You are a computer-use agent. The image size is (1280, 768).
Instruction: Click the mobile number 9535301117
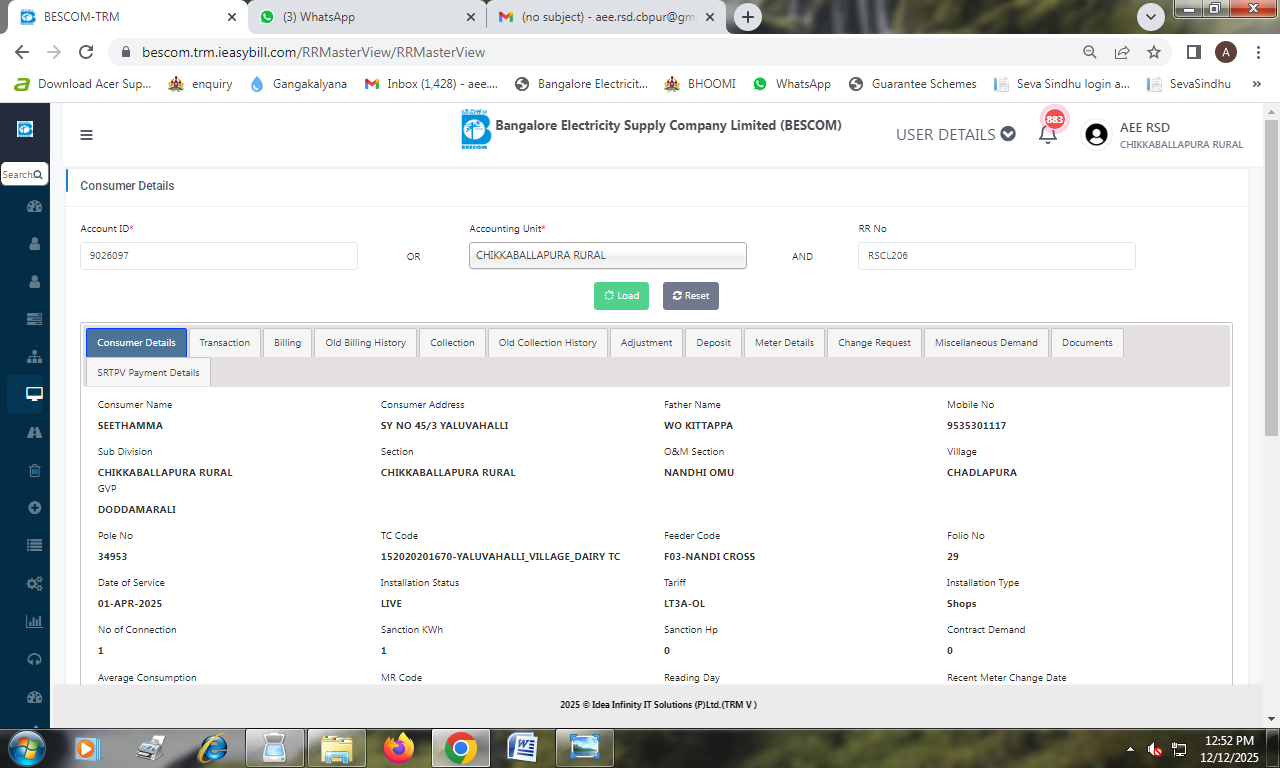click(977, 426)
